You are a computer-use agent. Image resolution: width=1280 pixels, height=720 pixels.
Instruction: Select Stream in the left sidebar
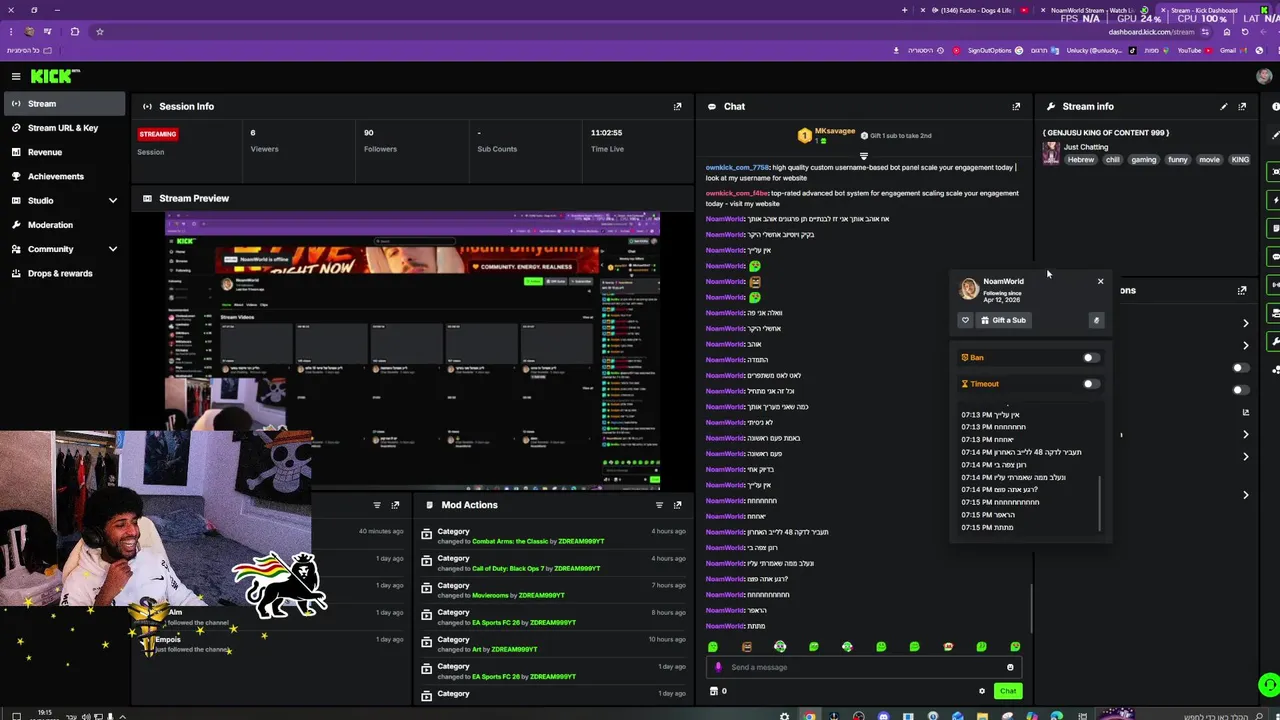pos(64,104)
